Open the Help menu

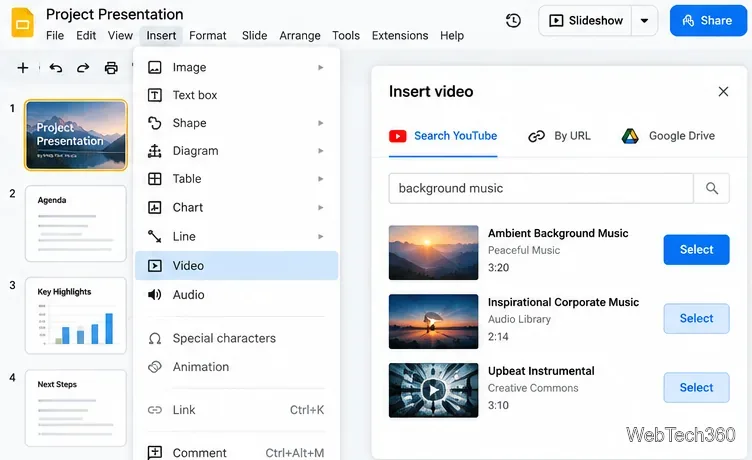(452, 35)
